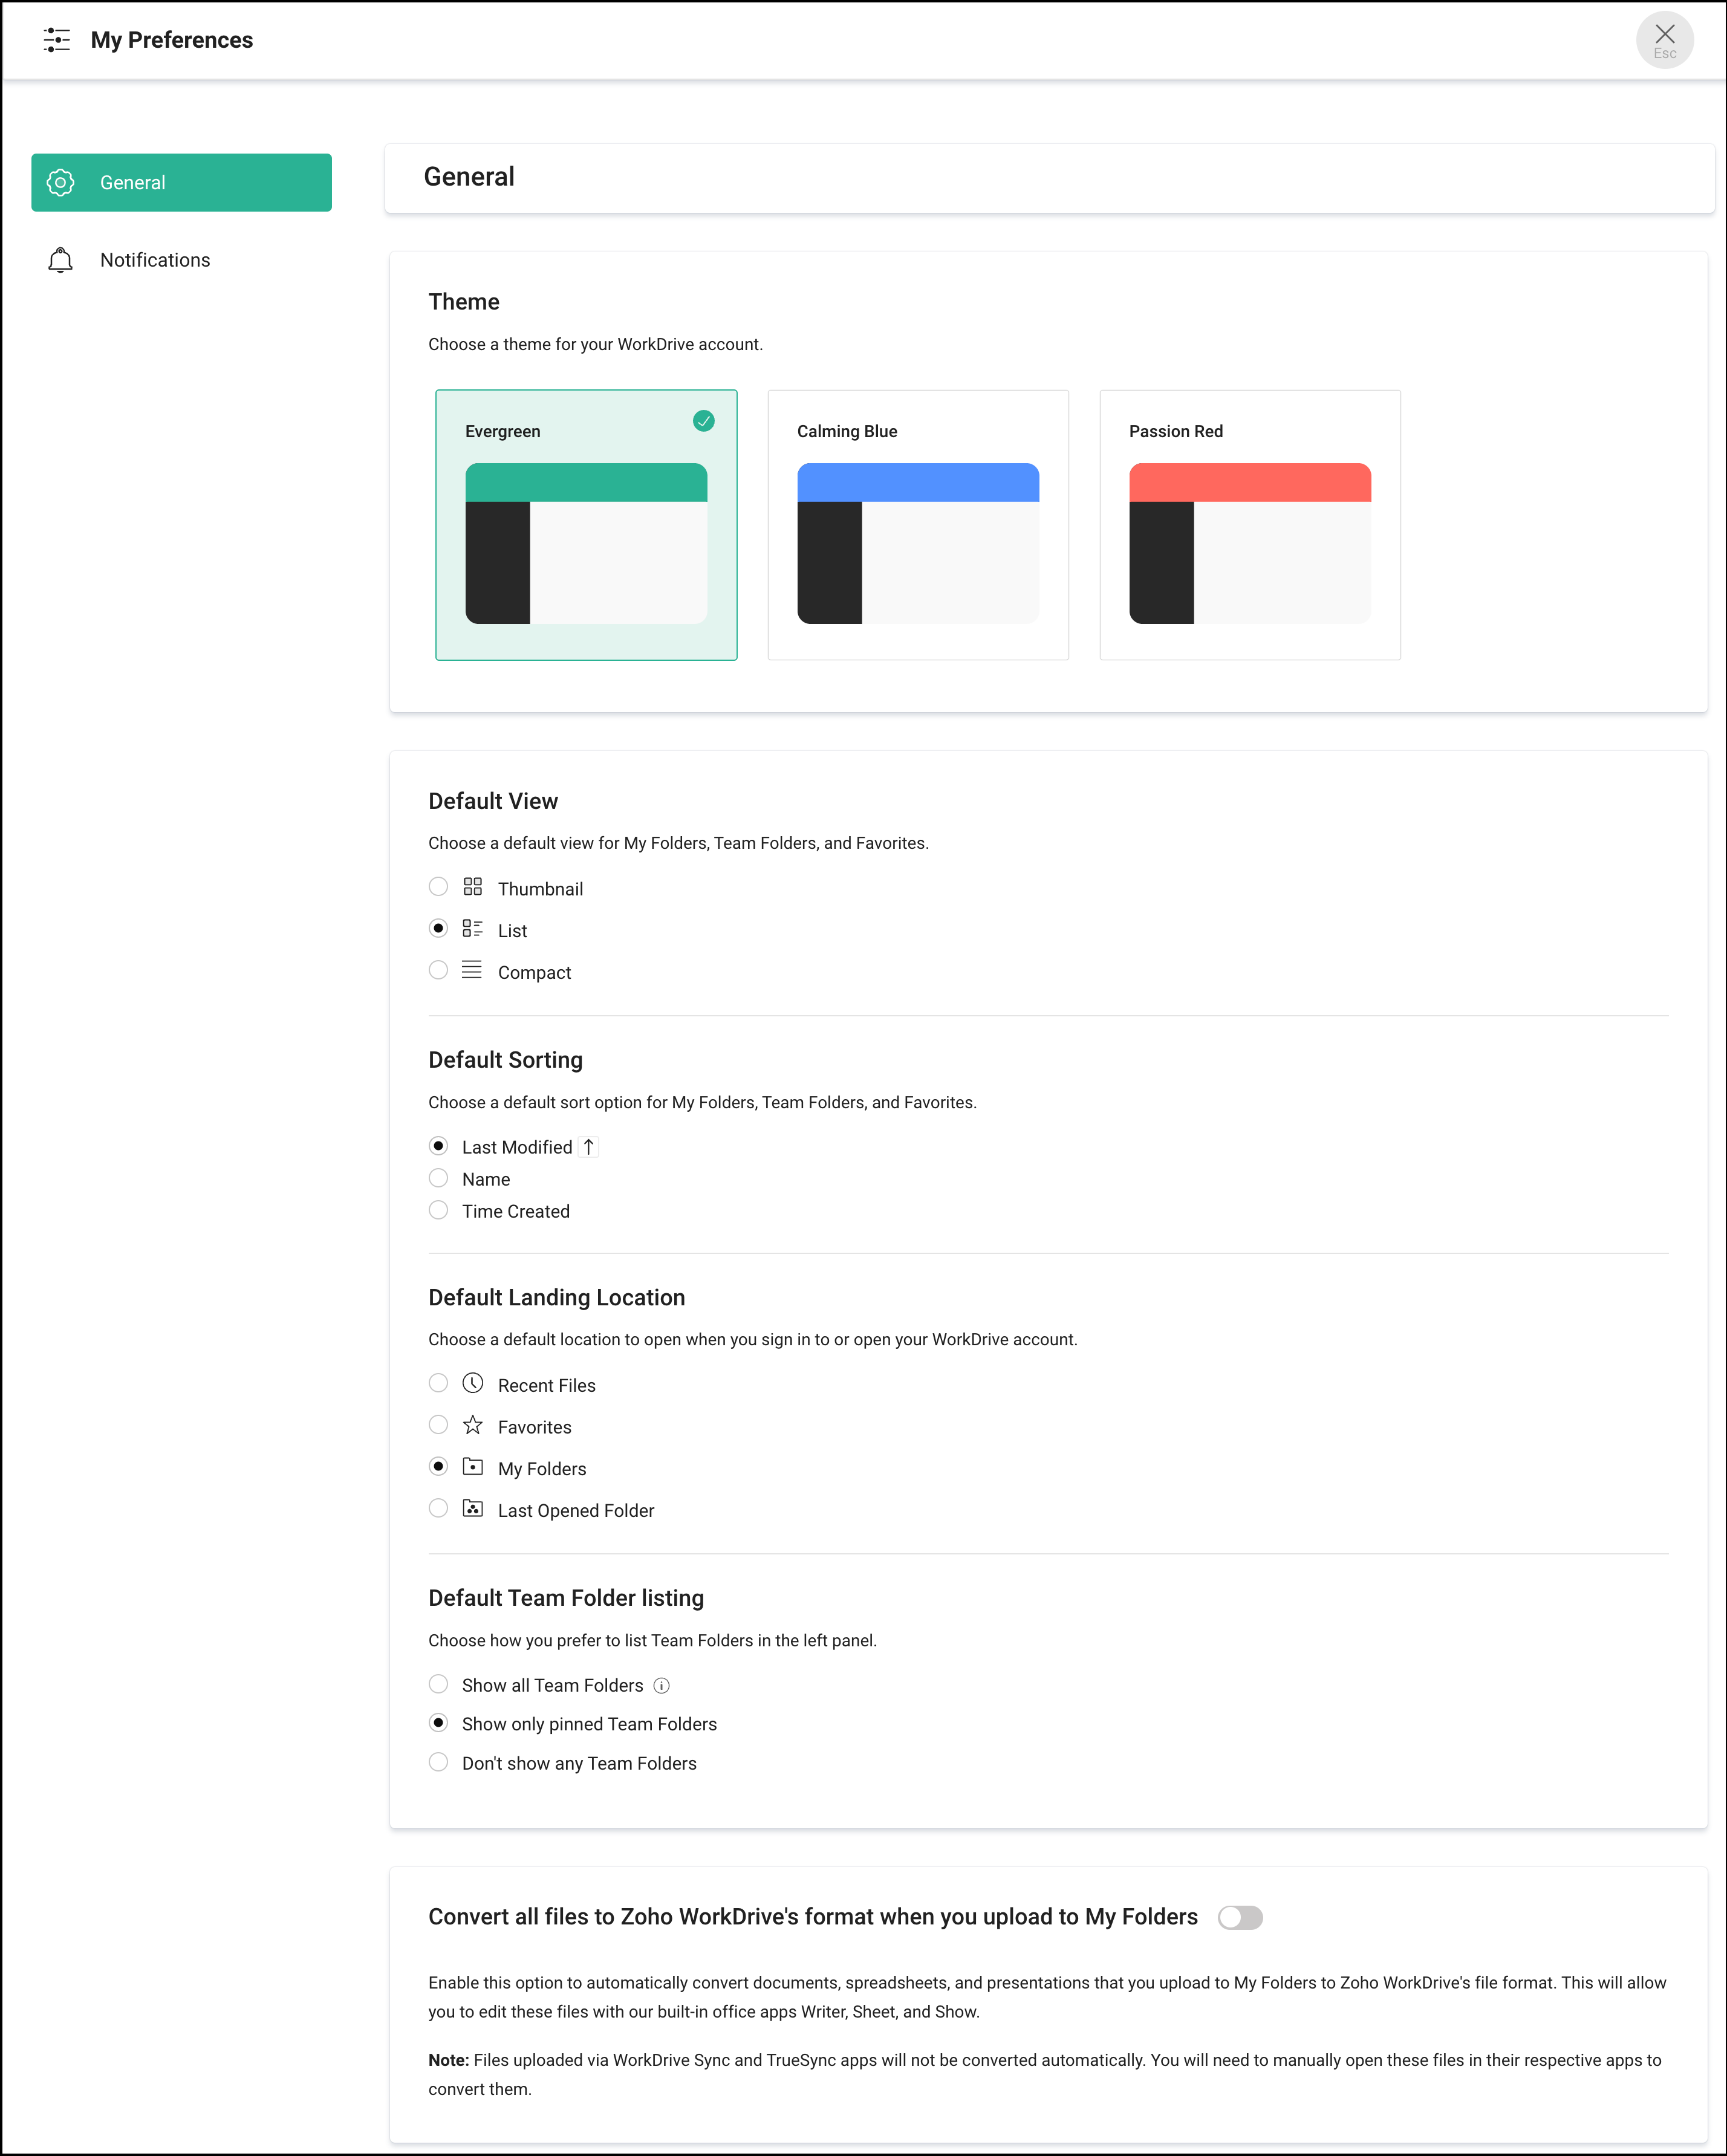Close preferences with the Esc button
The image size is (1727, 2156).
point(1664,40)
